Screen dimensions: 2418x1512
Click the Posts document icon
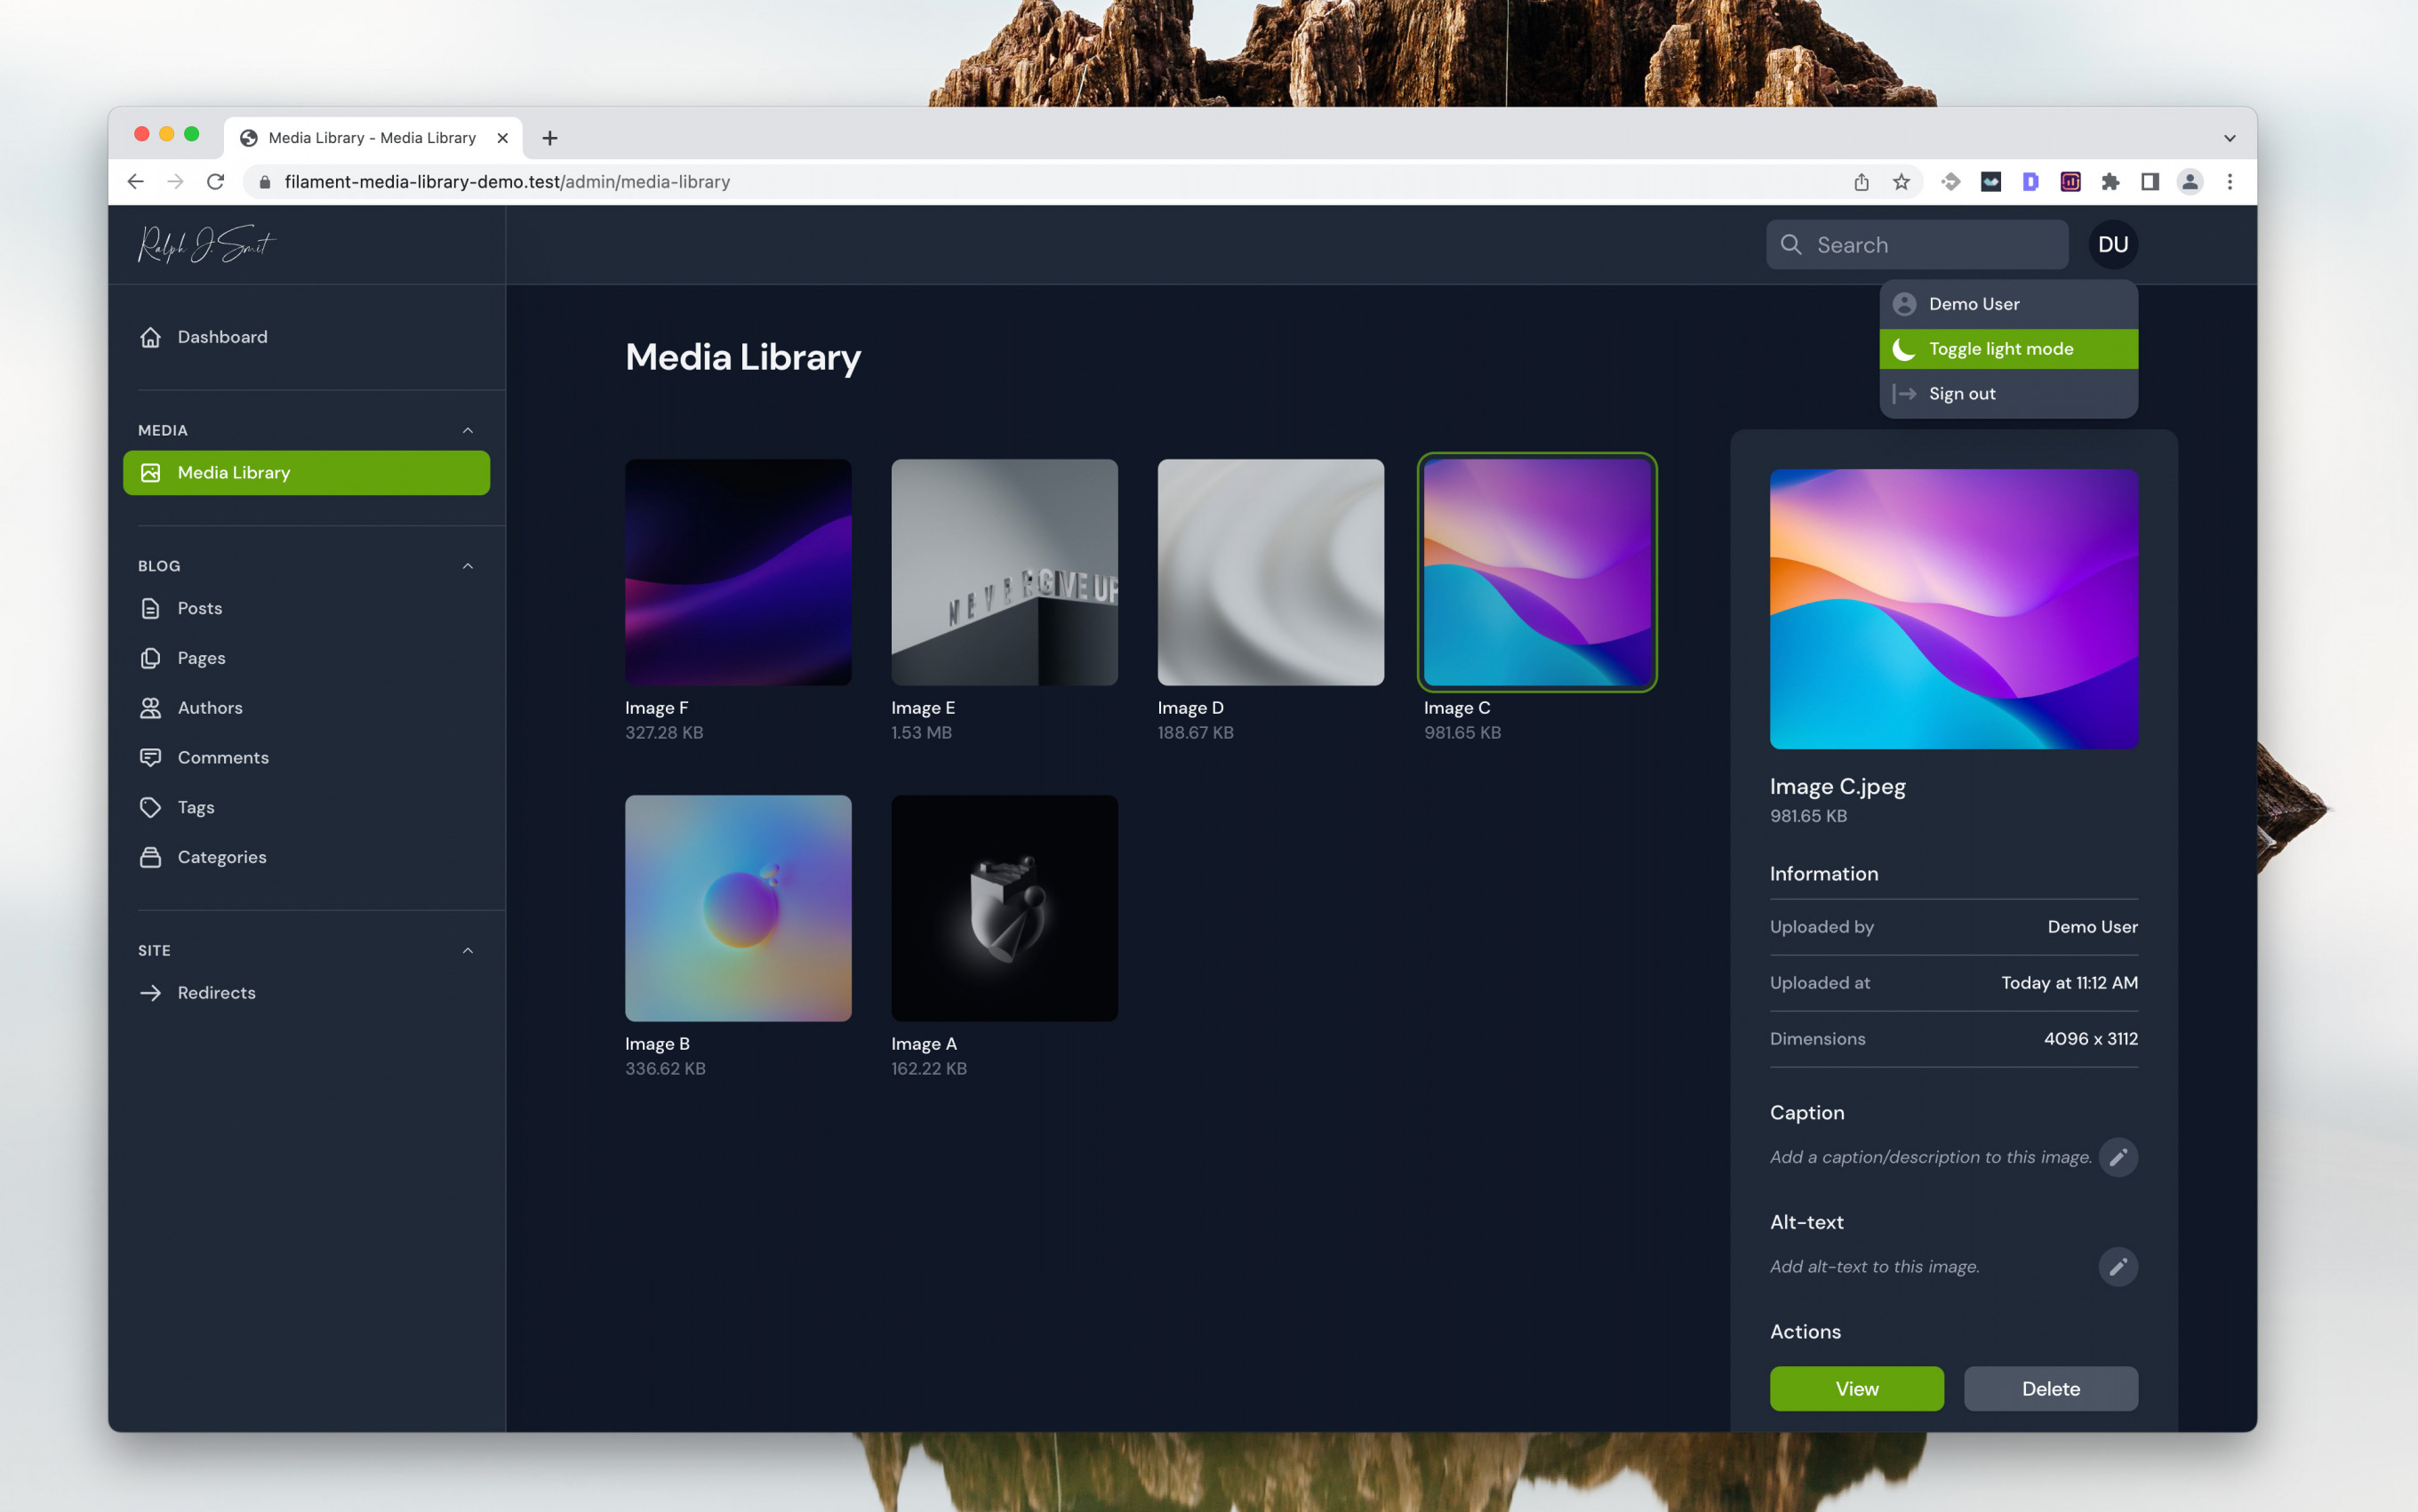click(x=150, y=608)
